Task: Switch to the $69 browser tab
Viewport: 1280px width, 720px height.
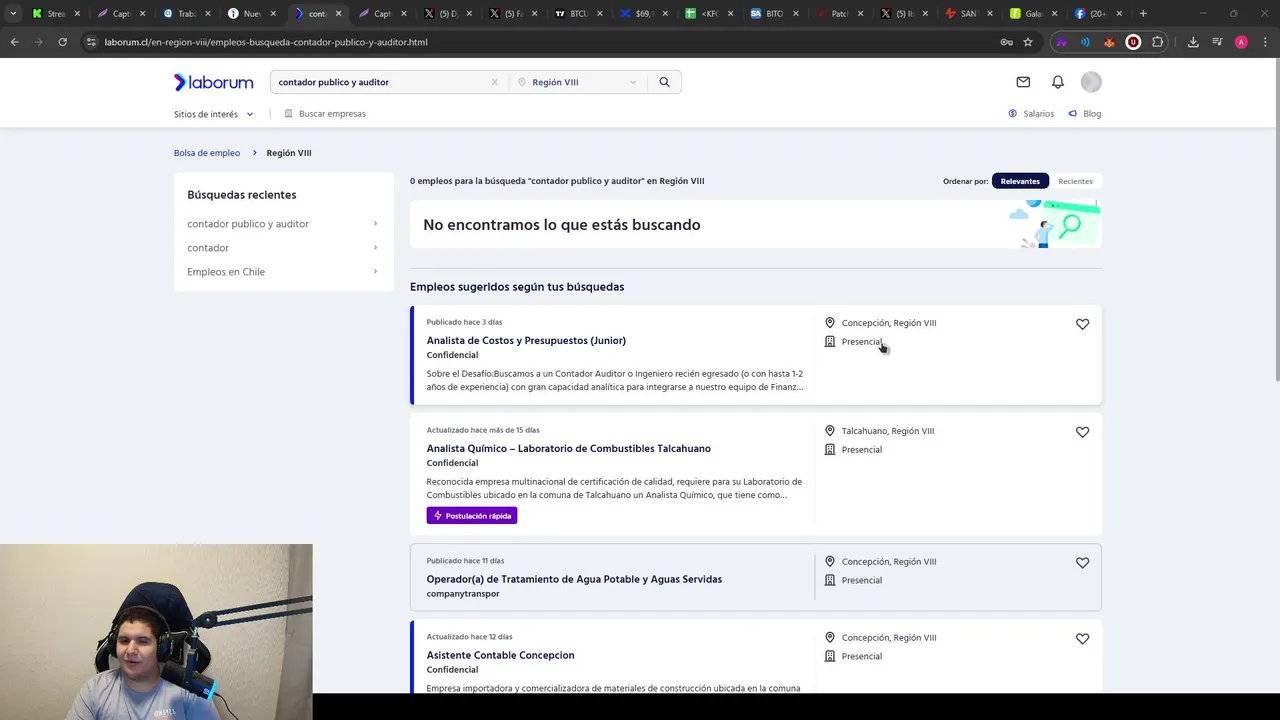Action: [642, 14]
